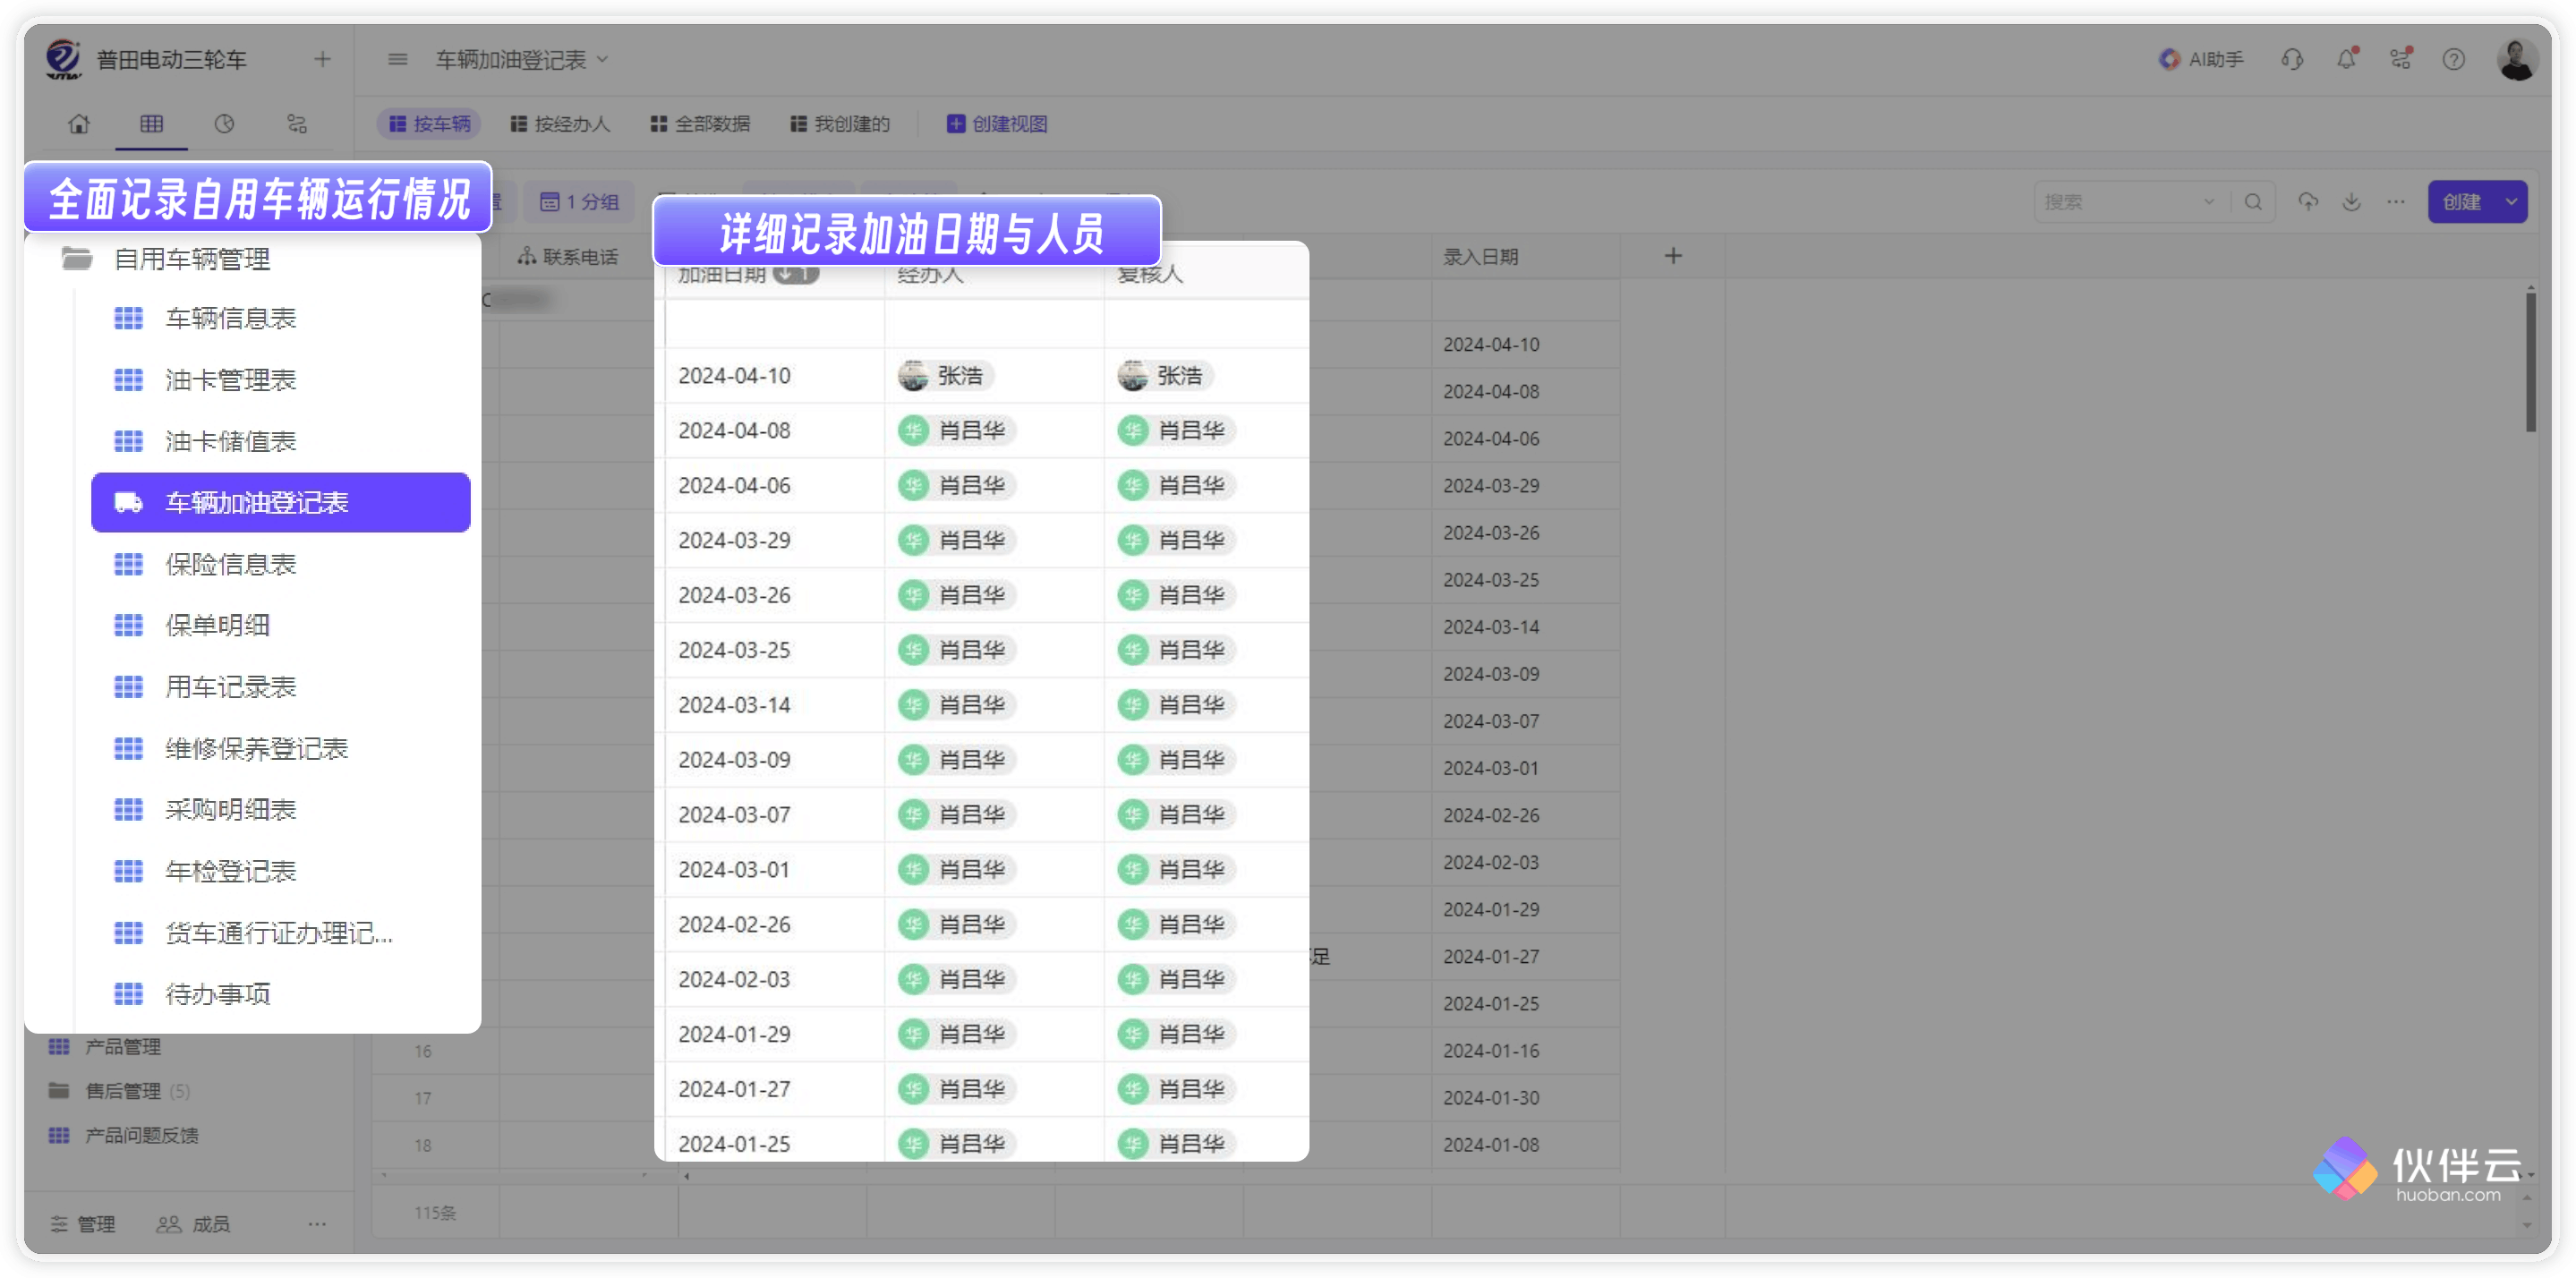Screen dimensions: 2576x1278
Task: Open the notifications bell
Action: [2346, 59]
